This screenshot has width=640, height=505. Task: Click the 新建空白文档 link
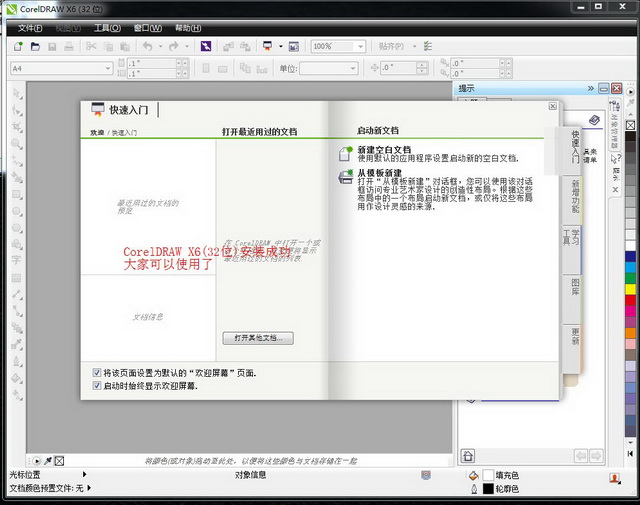click(384, 149)
